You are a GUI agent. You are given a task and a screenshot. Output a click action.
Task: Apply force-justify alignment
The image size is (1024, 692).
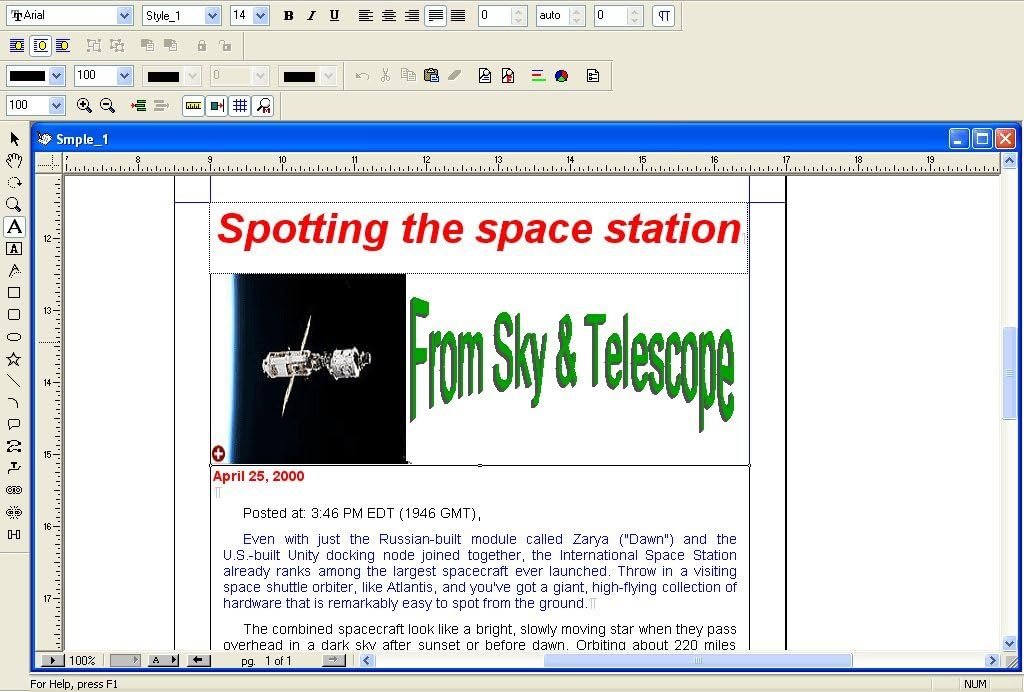(x=458, y=16)
